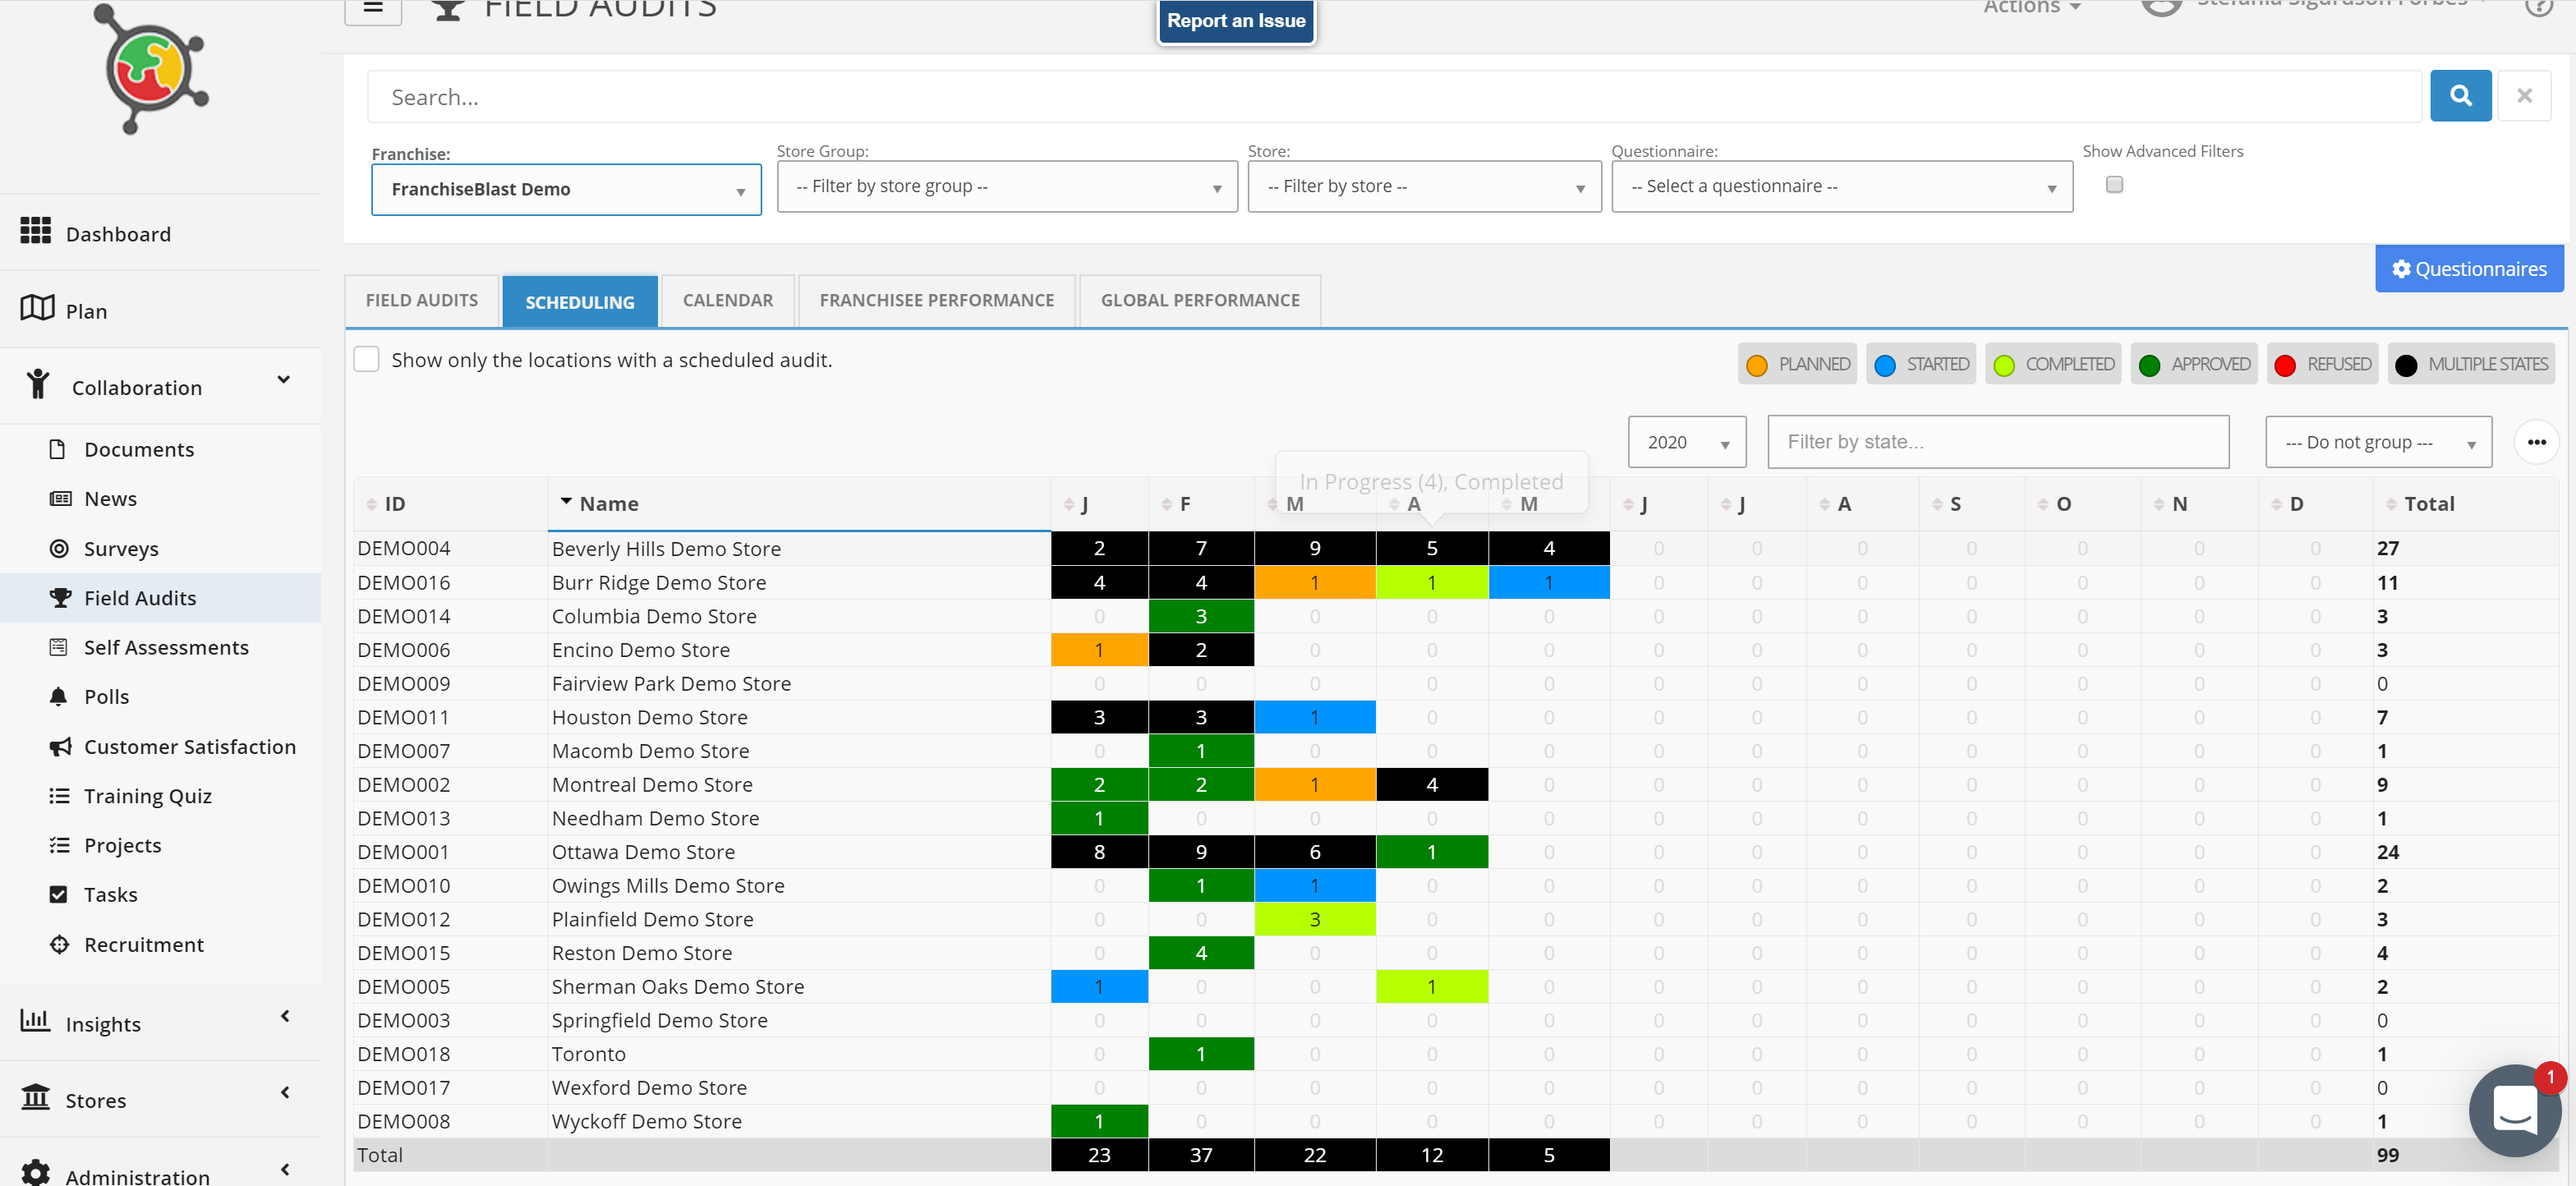Open the hamburger menu icon
Screen dimensions: 2576x1186
coord(373,8)
